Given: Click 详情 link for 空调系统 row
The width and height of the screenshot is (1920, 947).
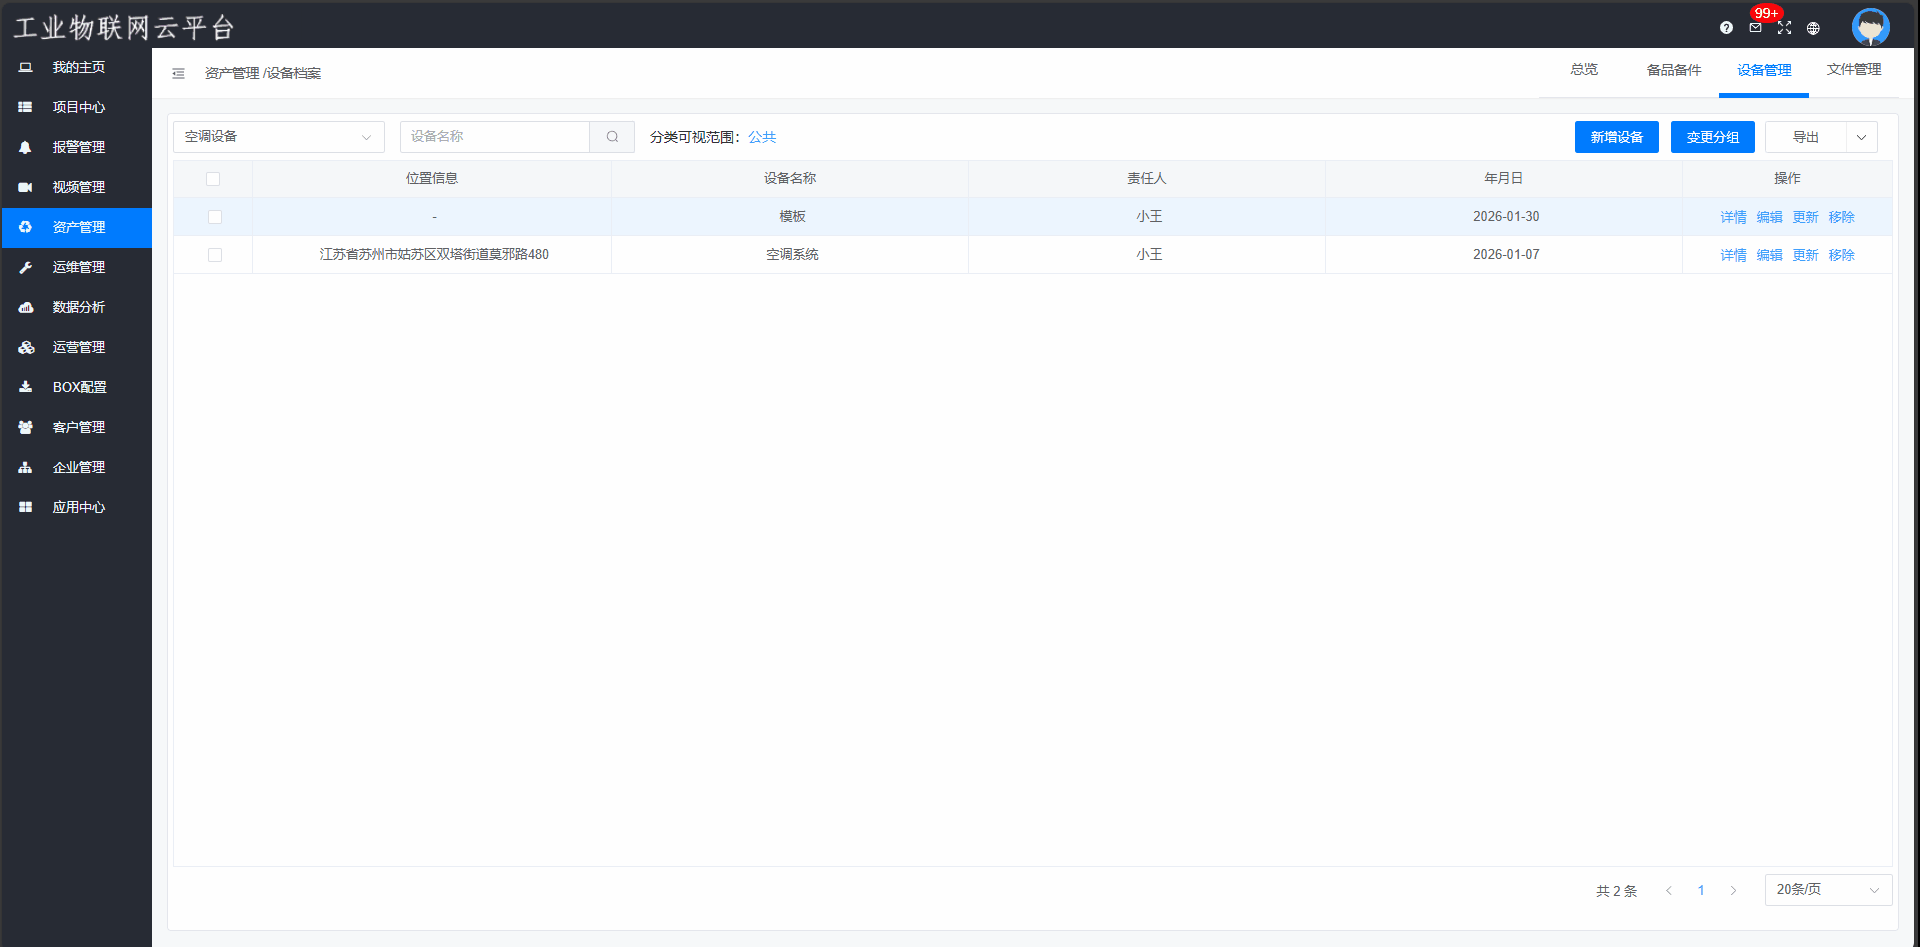Looking at the screenshot, I should pyautogui.click(x=1733, y=255).
